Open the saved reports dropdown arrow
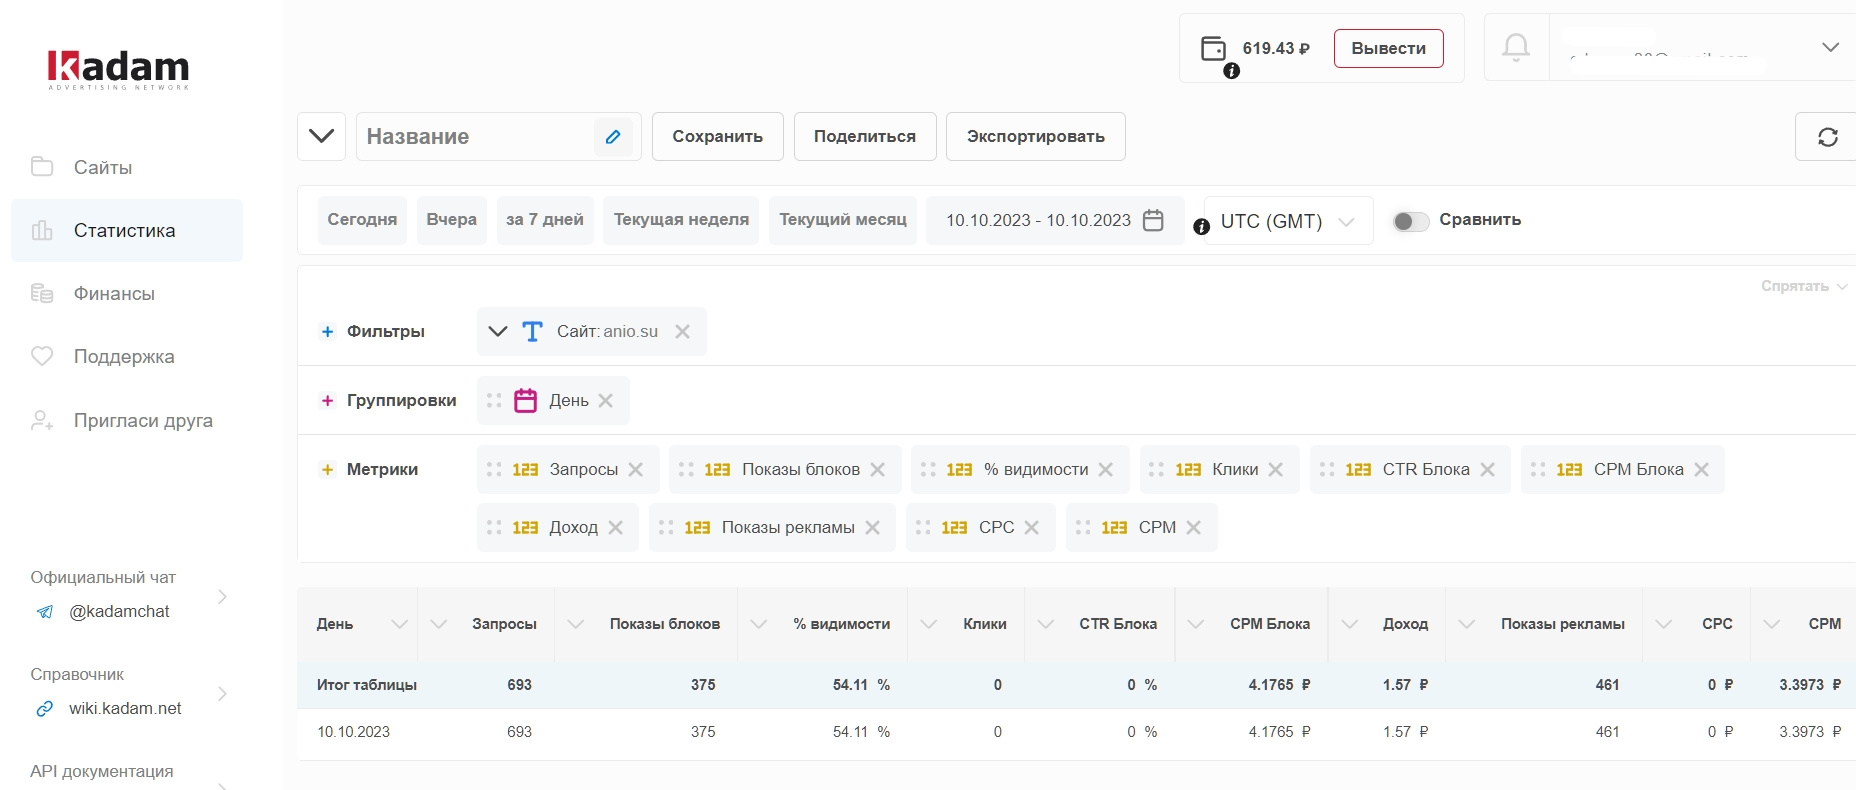The image size is (1856, 790). click(322, 136)
